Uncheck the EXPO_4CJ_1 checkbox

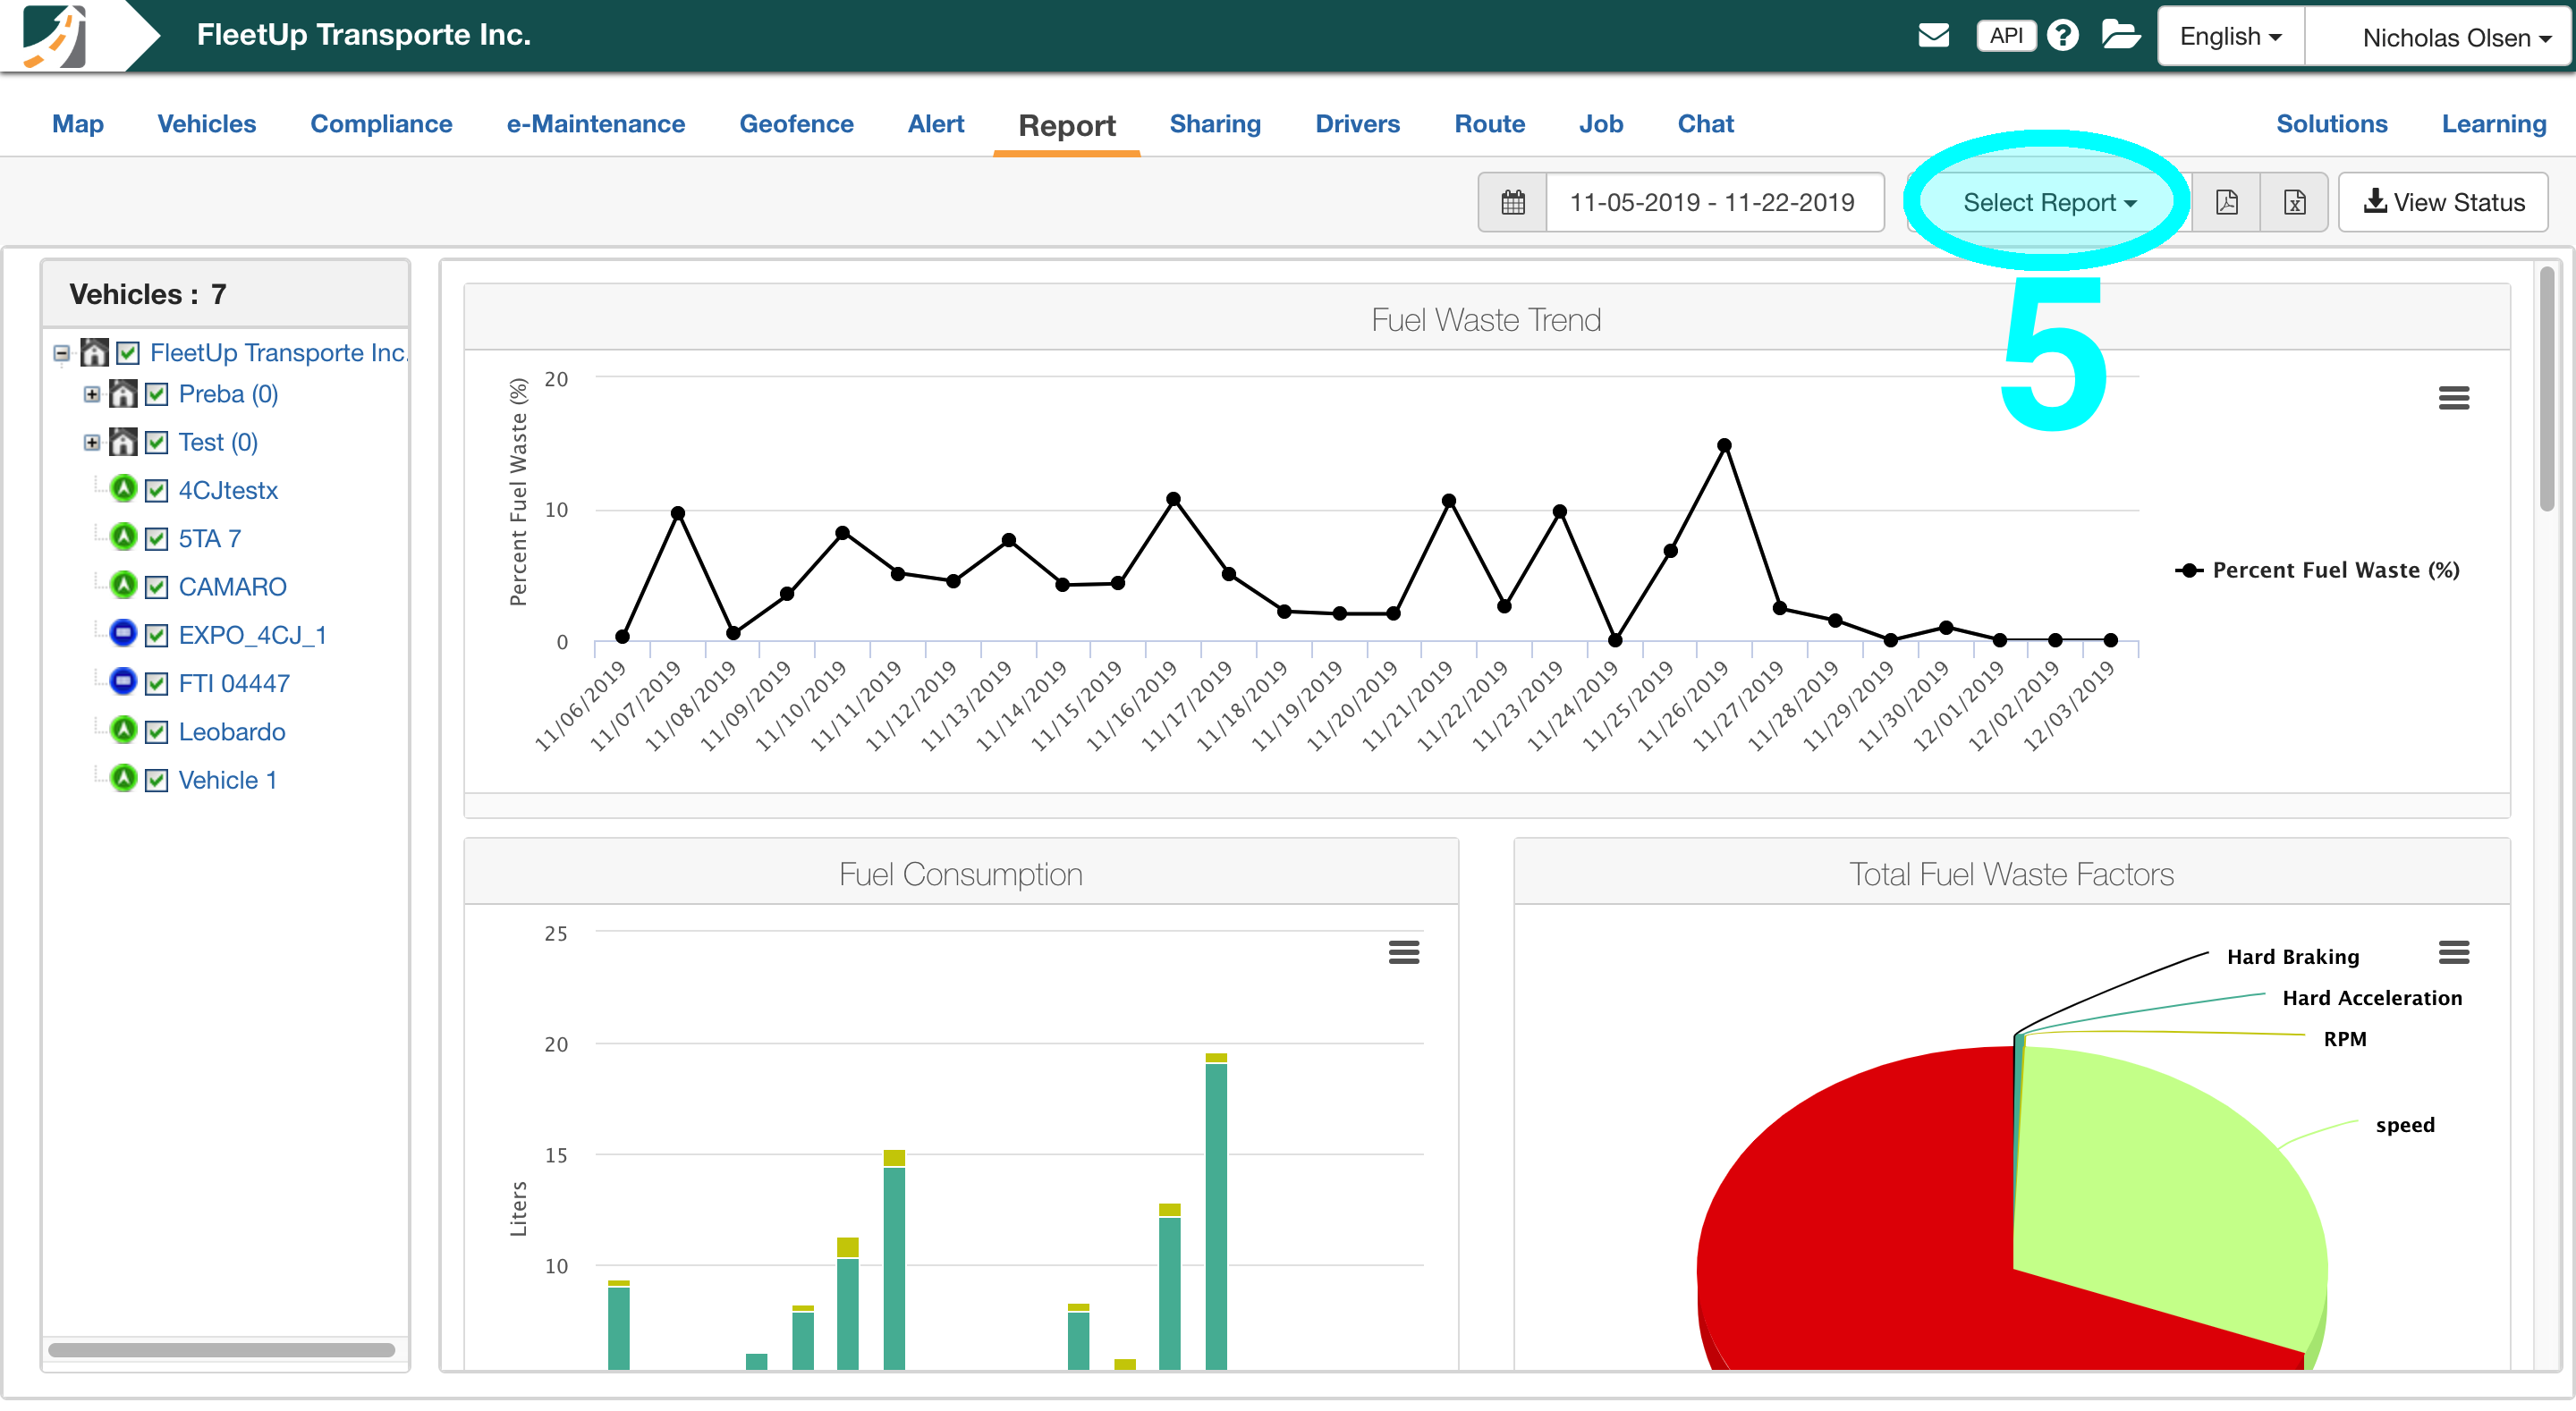(x=156, y=634)
